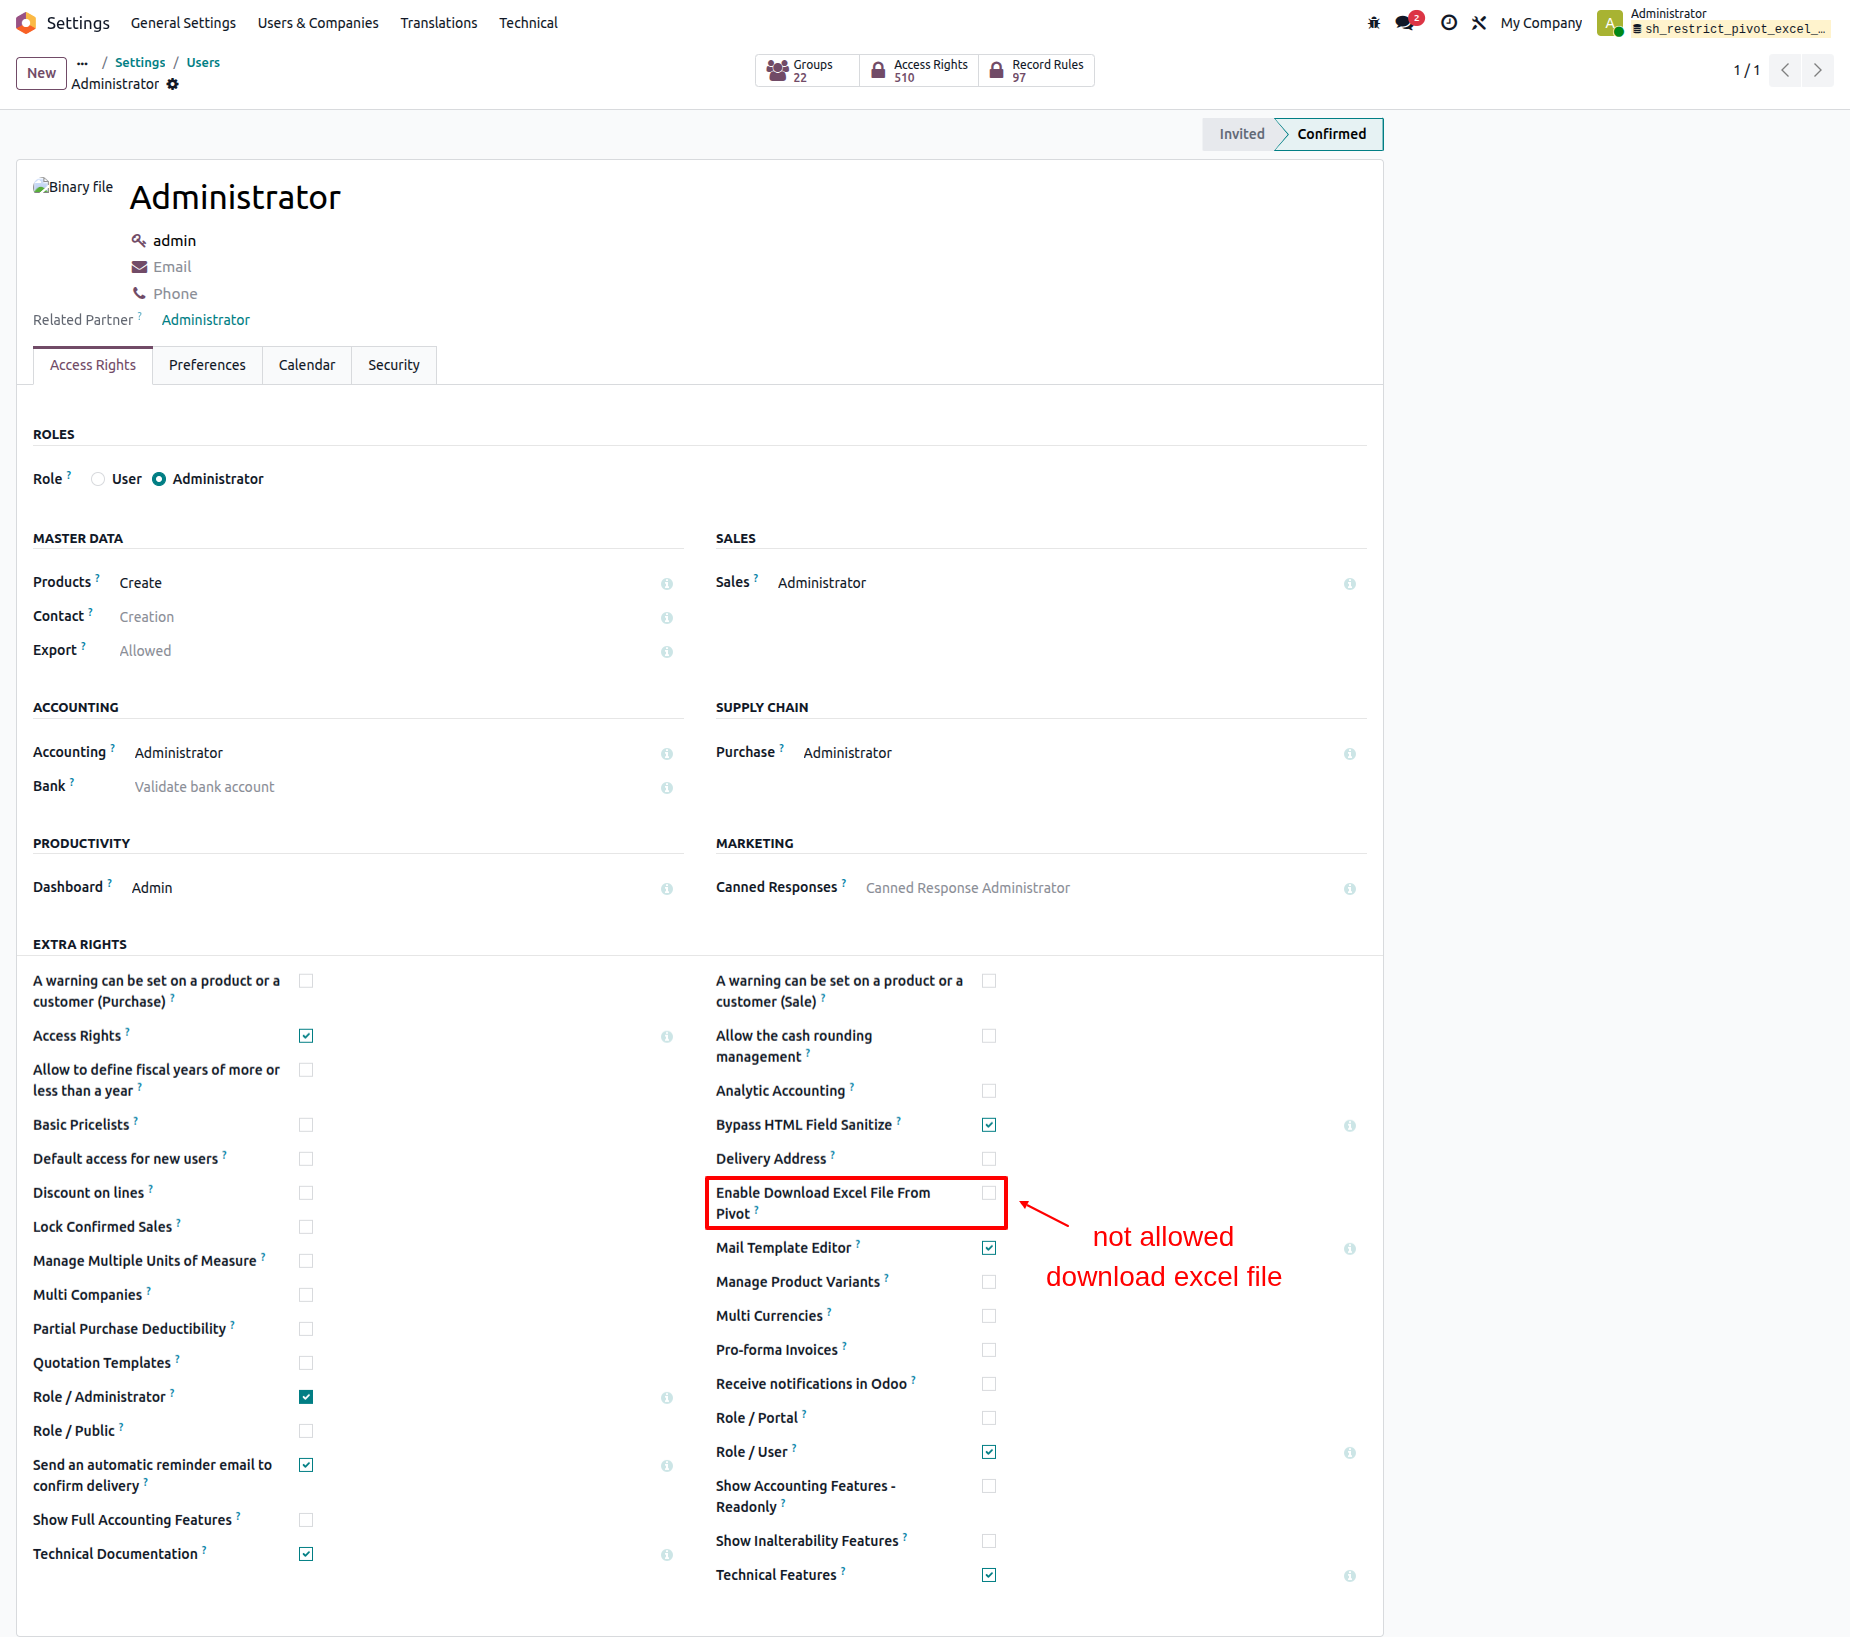The width and height of the screenshot is (1850, 1637).
Task: Click the debug bug icon in top bar
Action: click(1373, 23)
